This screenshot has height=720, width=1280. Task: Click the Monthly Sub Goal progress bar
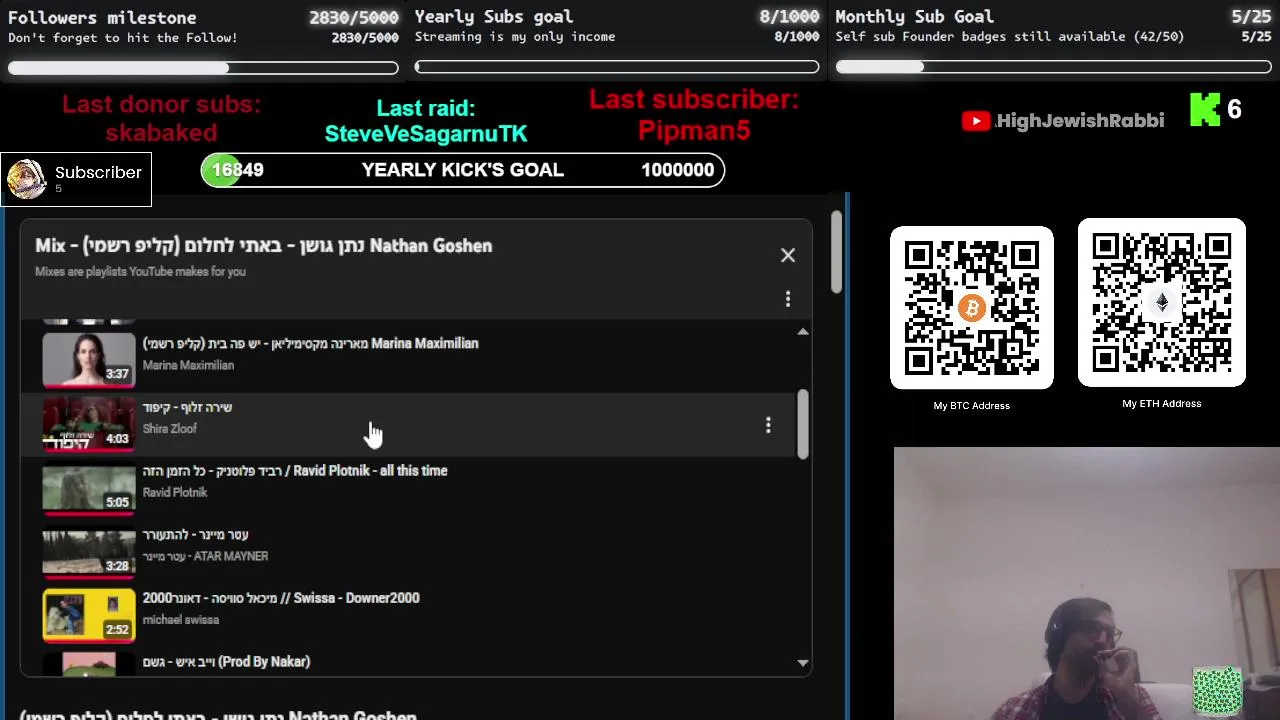coord(1053,67)
